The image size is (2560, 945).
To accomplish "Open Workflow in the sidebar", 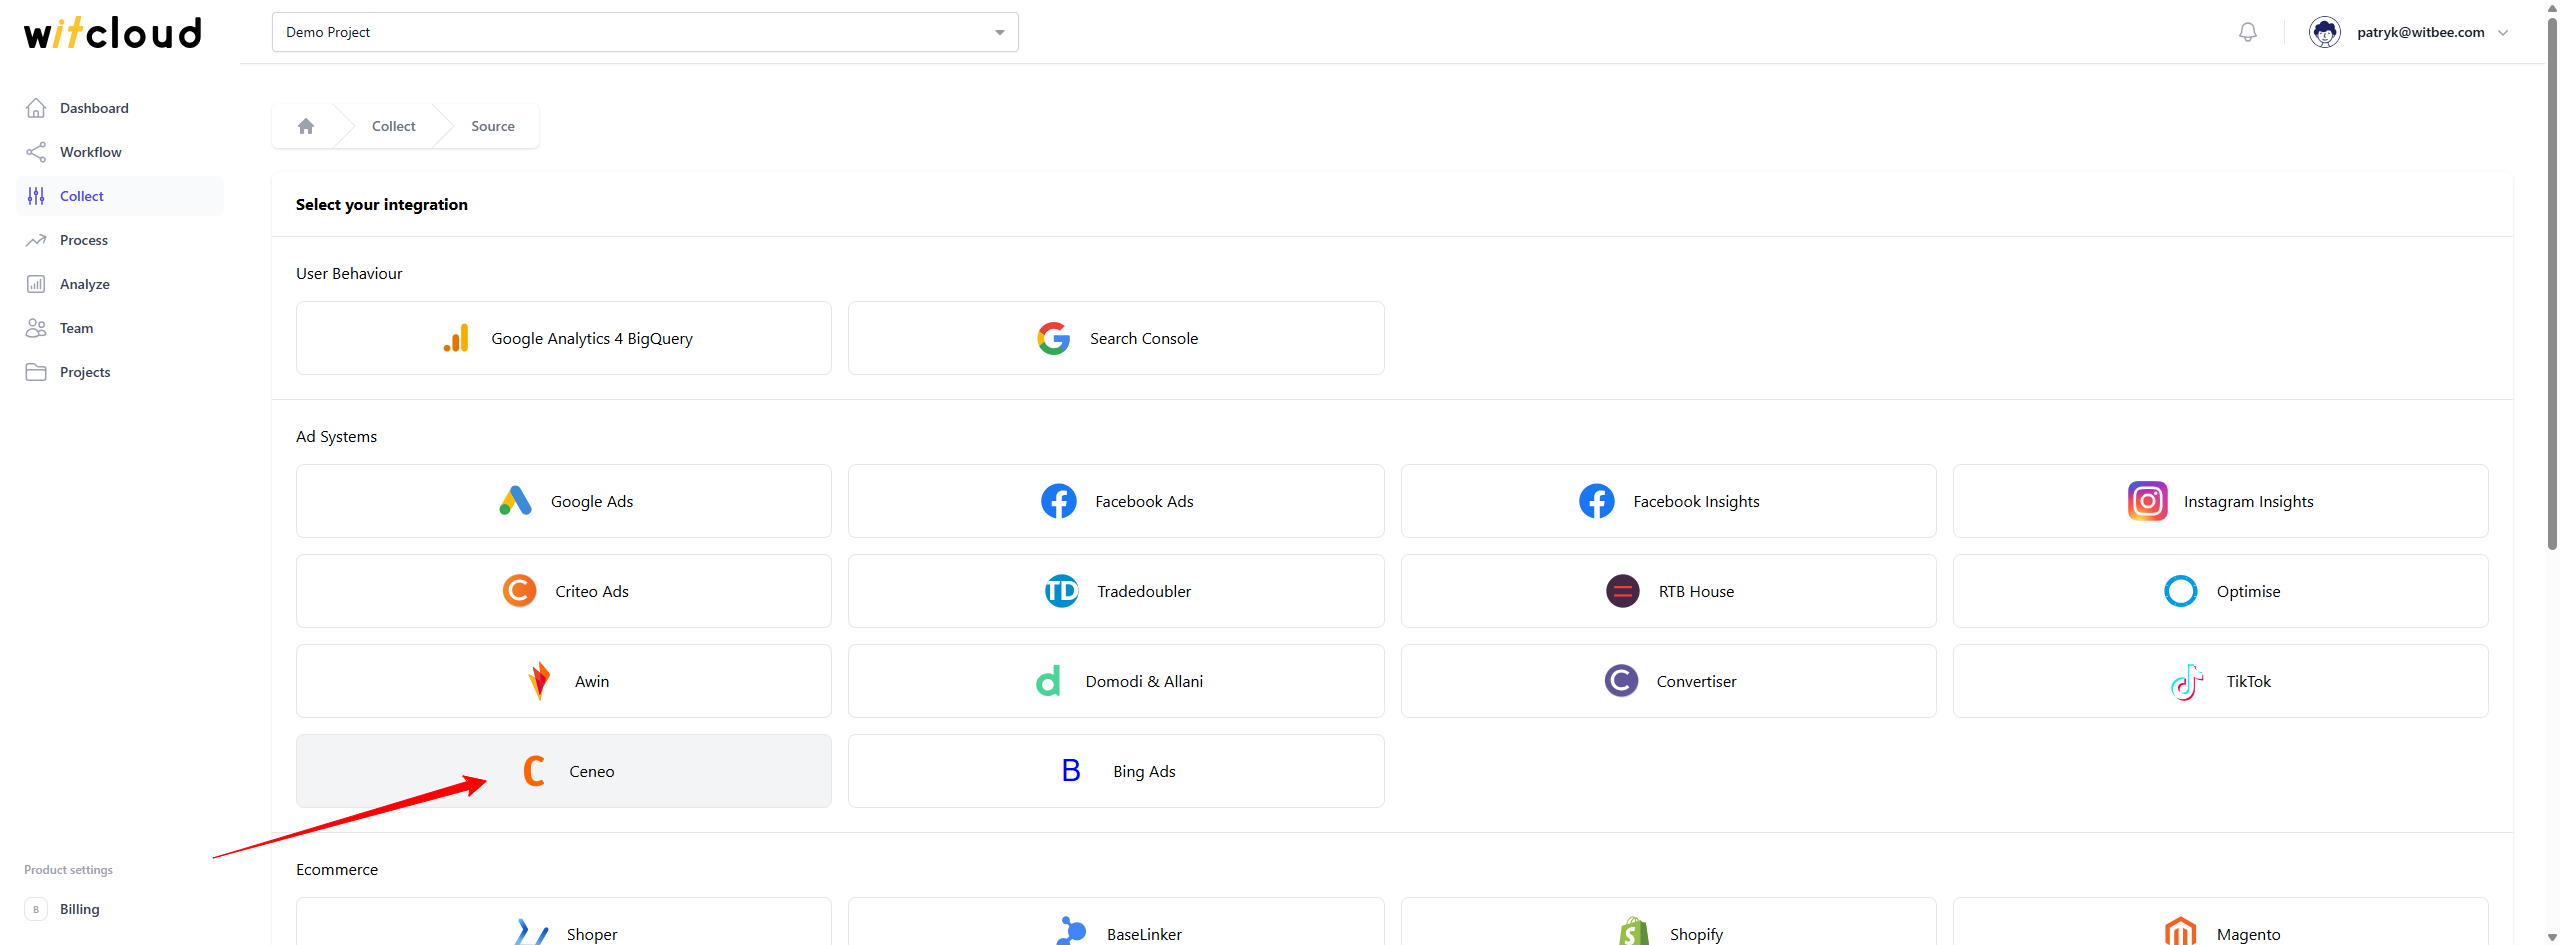I will [x=120, y=152].
